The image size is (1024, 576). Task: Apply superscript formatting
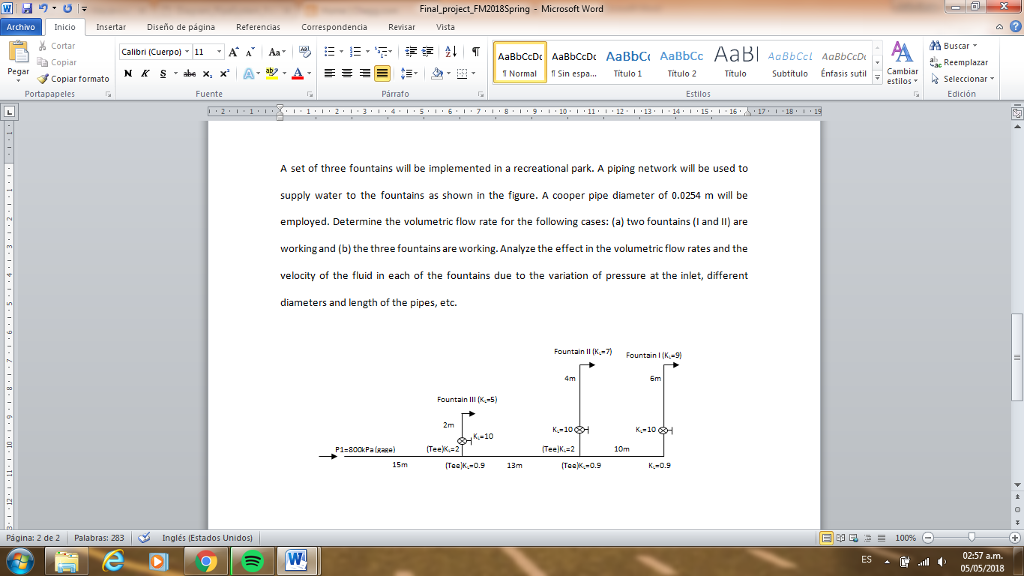224,73
